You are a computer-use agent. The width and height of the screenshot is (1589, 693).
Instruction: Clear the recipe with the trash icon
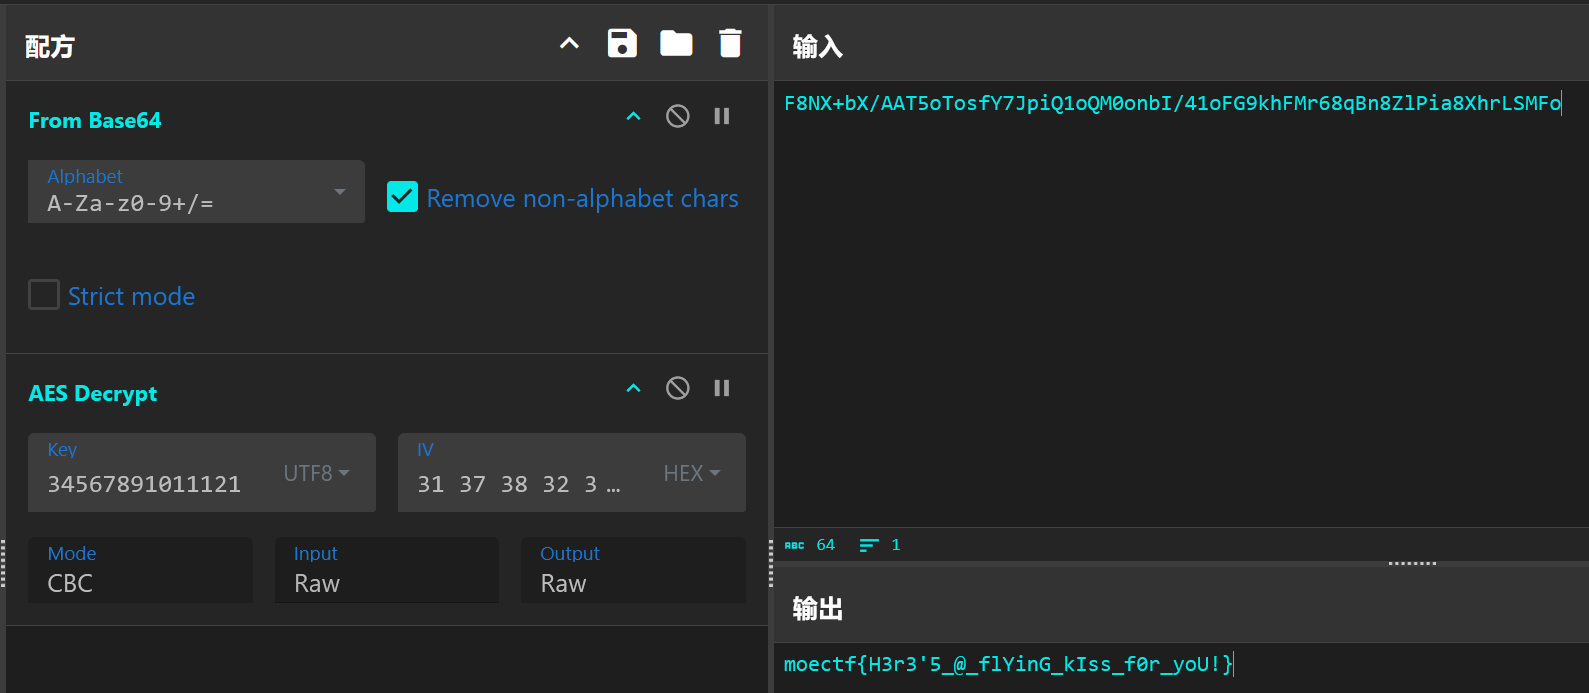point(730,43)
